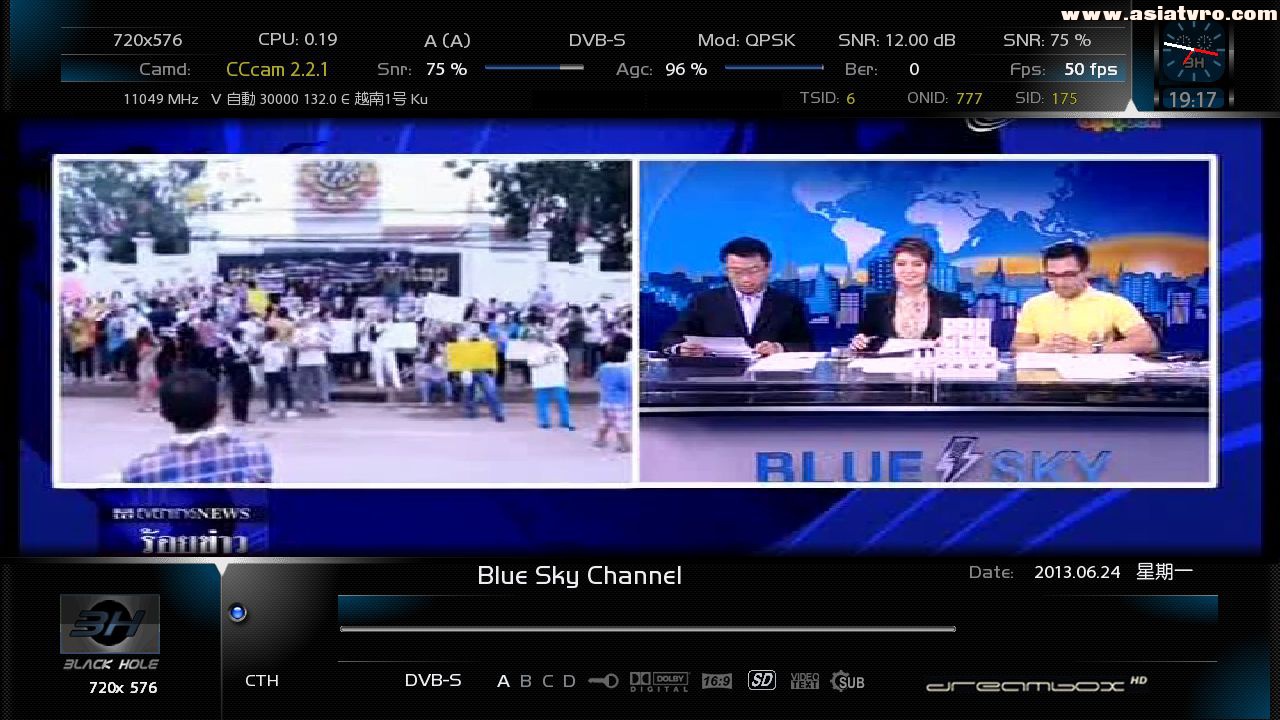1280x720 pixels.
Task: Click the 16:9 aspect ratio icon
Action: 716,681
